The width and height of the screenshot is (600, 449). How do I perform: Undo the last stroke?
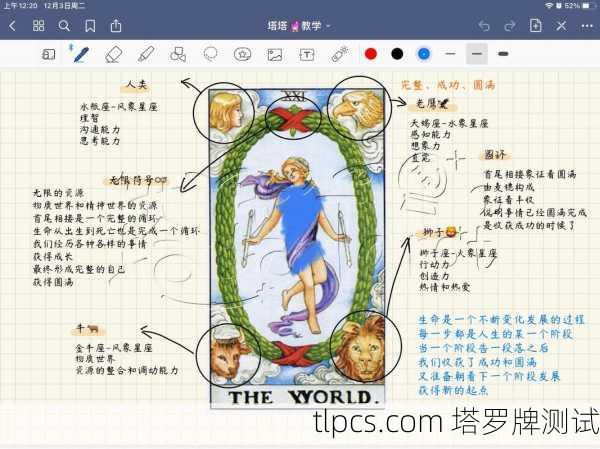[x=484, y=25]
